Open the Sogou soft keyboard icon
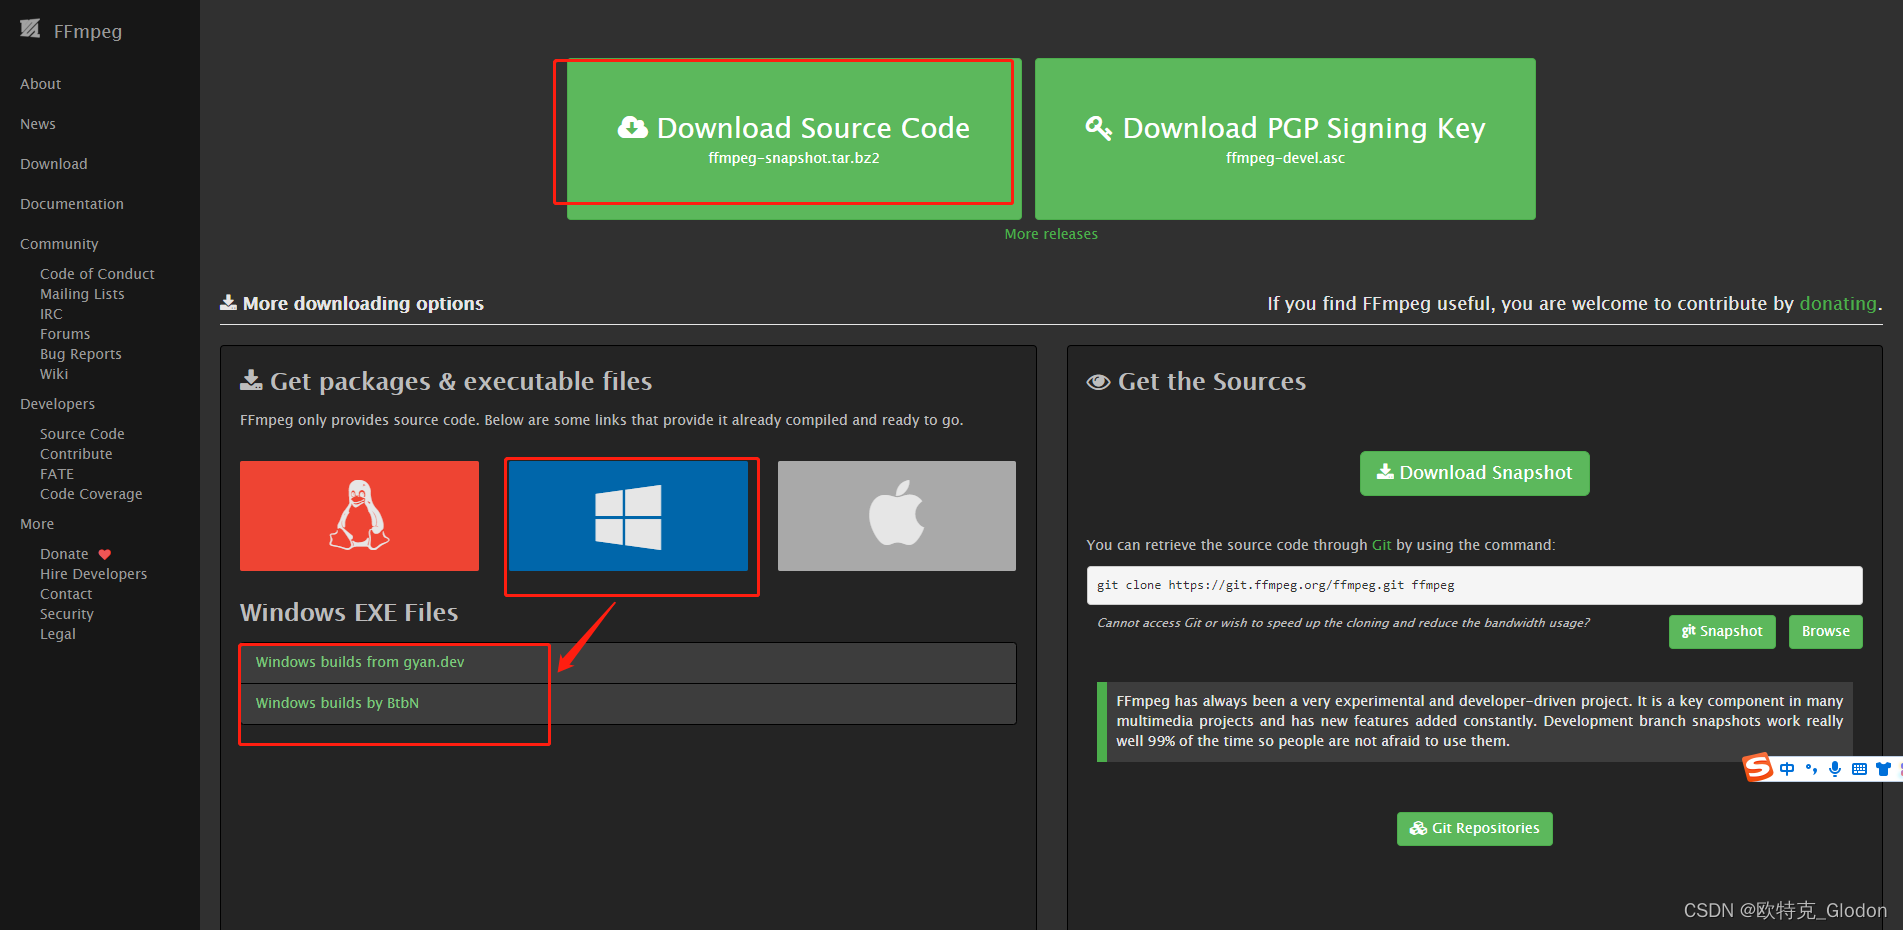 click(x=1859, y=769)
